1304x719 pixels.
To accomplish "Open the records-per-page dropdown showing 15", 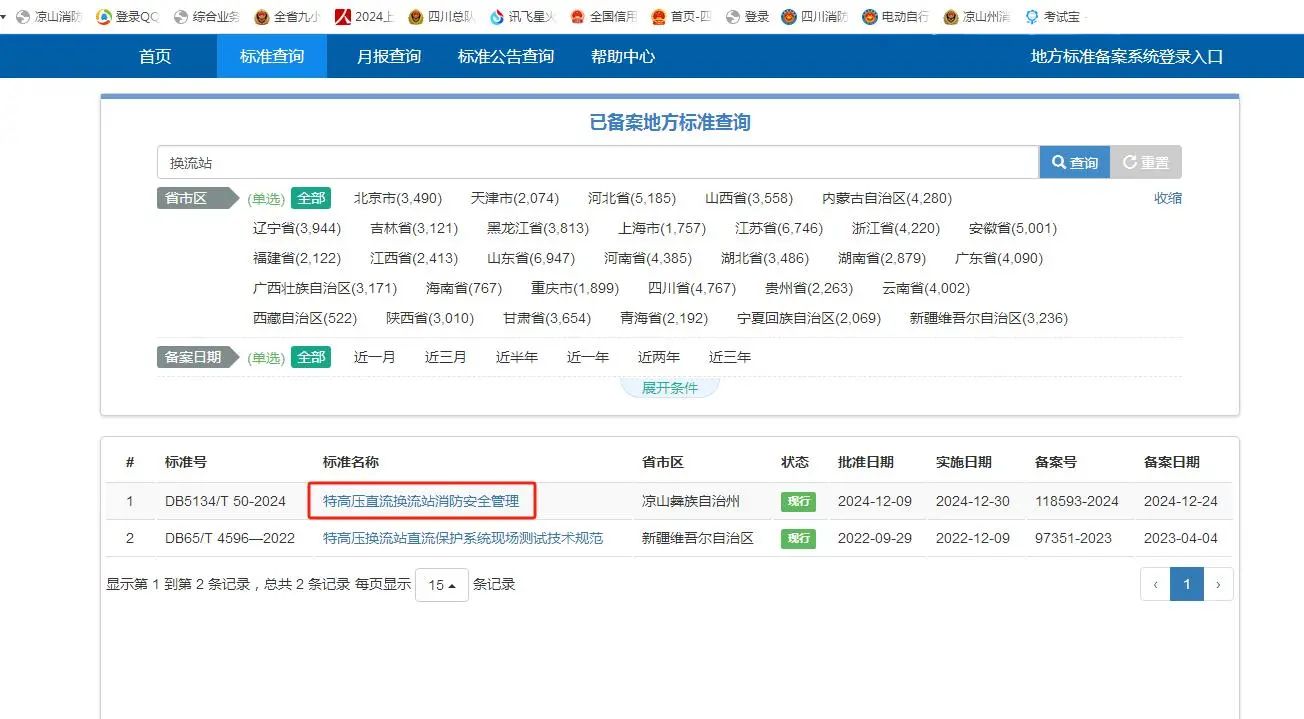I will pos(442,585).
